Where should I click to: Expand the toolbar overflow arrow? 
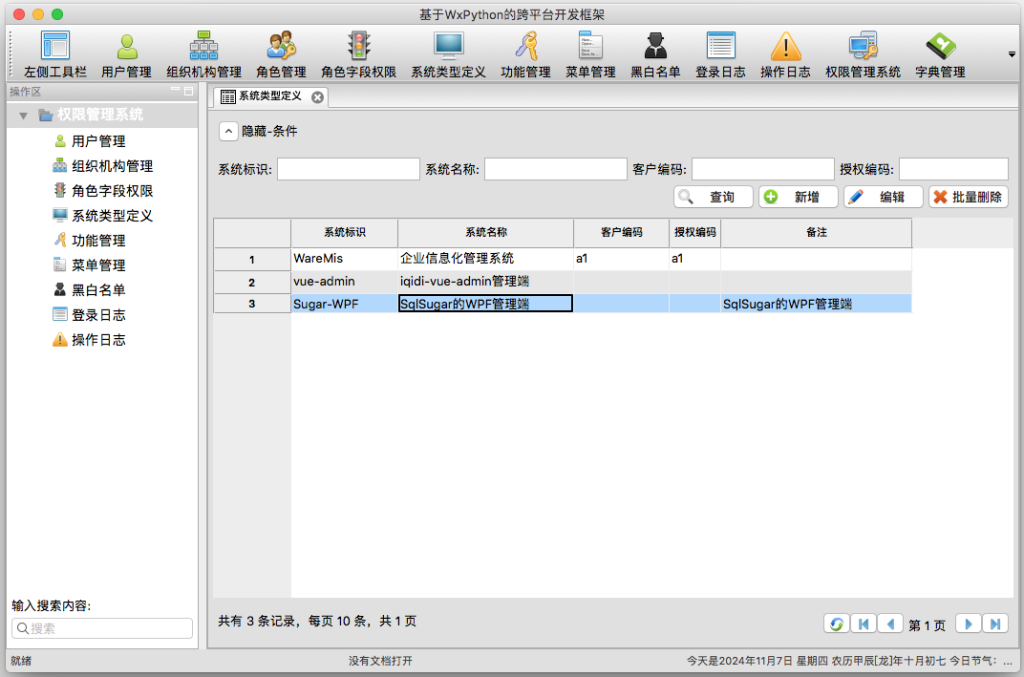coord(1012,55)
